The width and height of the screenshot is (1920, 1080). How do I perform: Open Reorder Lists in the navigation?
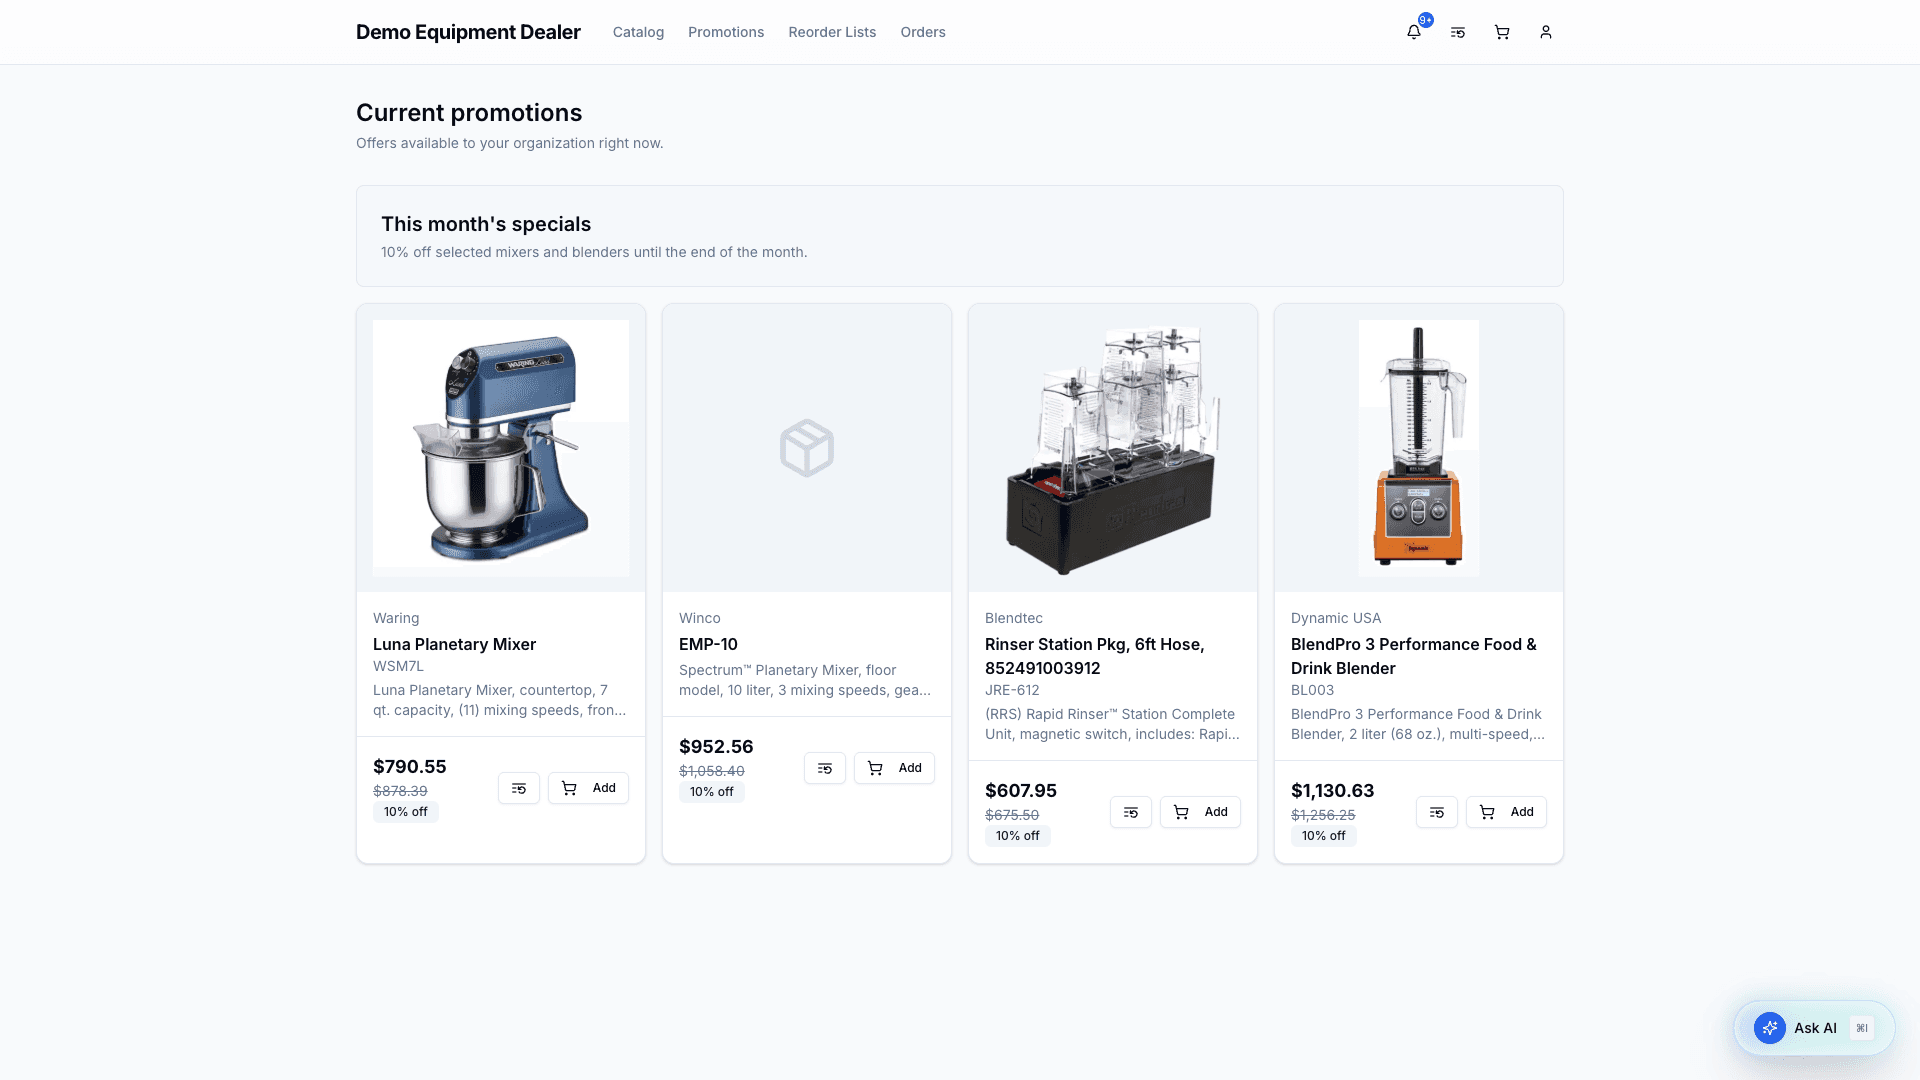[832, 32]
